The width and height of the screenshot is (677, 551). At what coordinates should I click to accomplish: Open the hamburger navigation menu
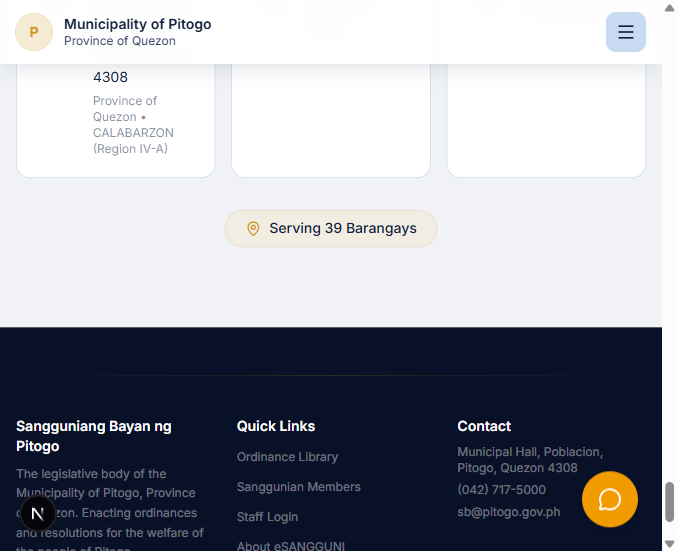[x=626, y=32]
